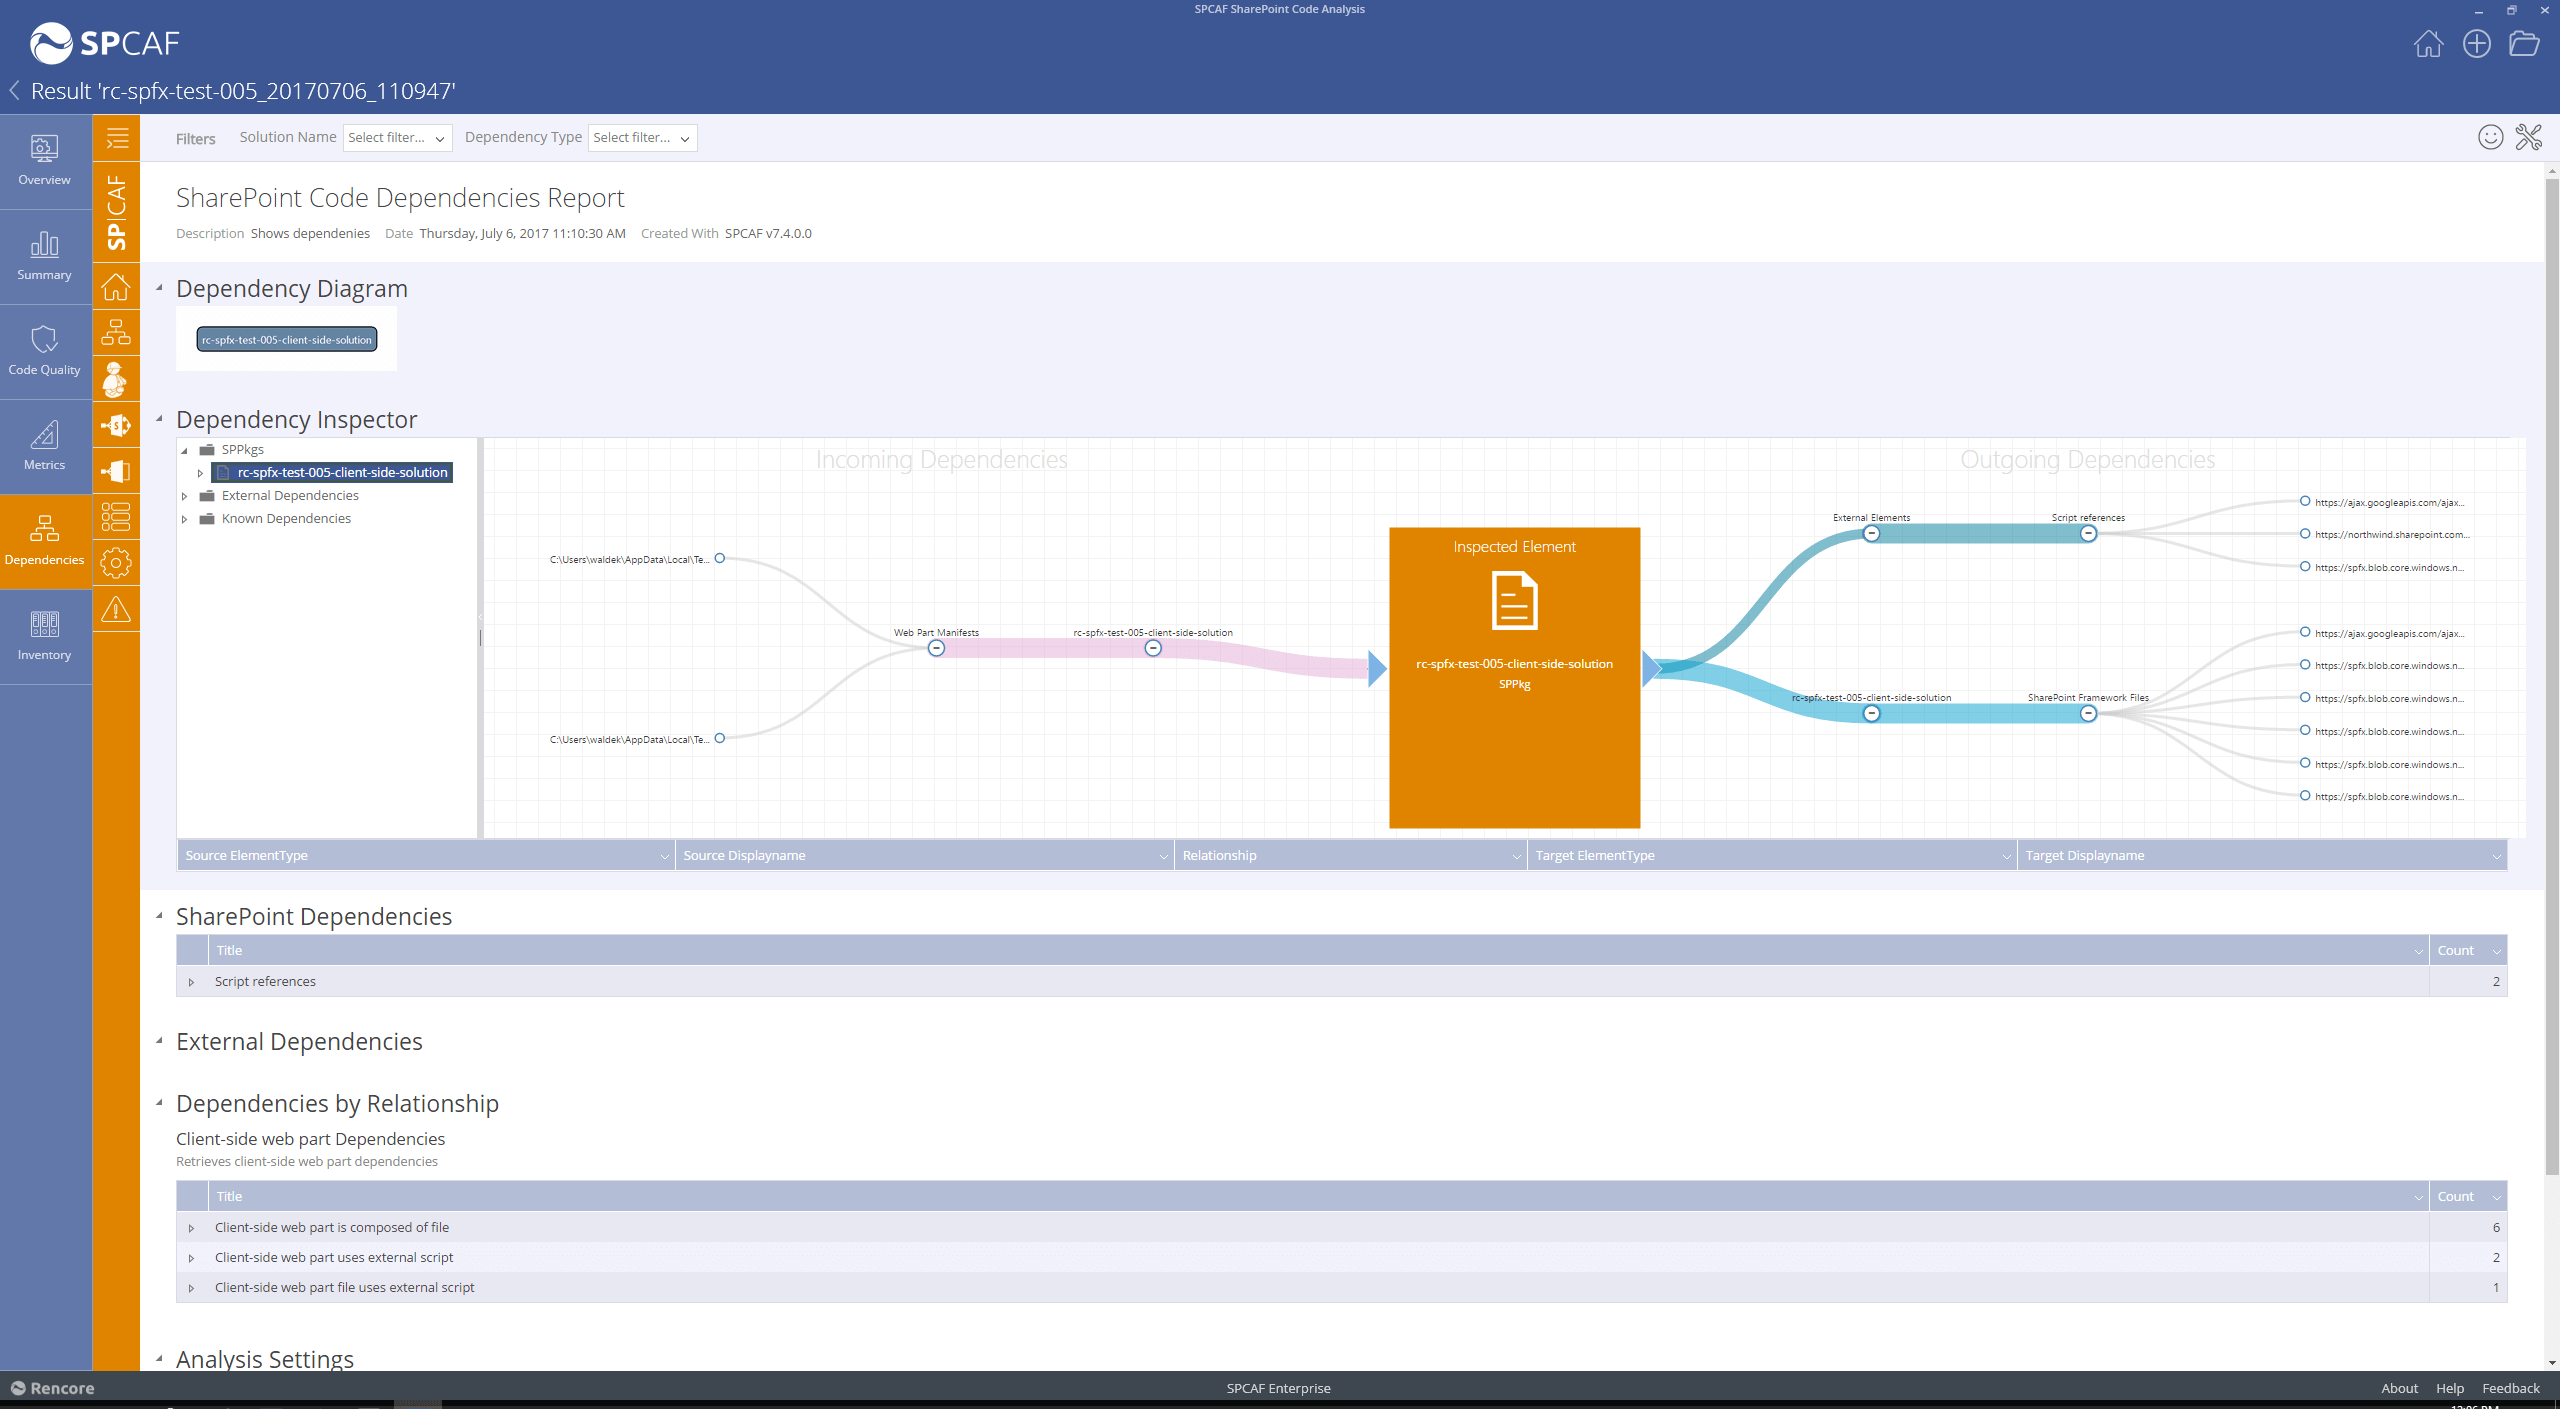Viewport: 2560px width, 1409px height.
Task: Open the hamburger menu in the orange sidebar
Action: [x=116, y=138]
